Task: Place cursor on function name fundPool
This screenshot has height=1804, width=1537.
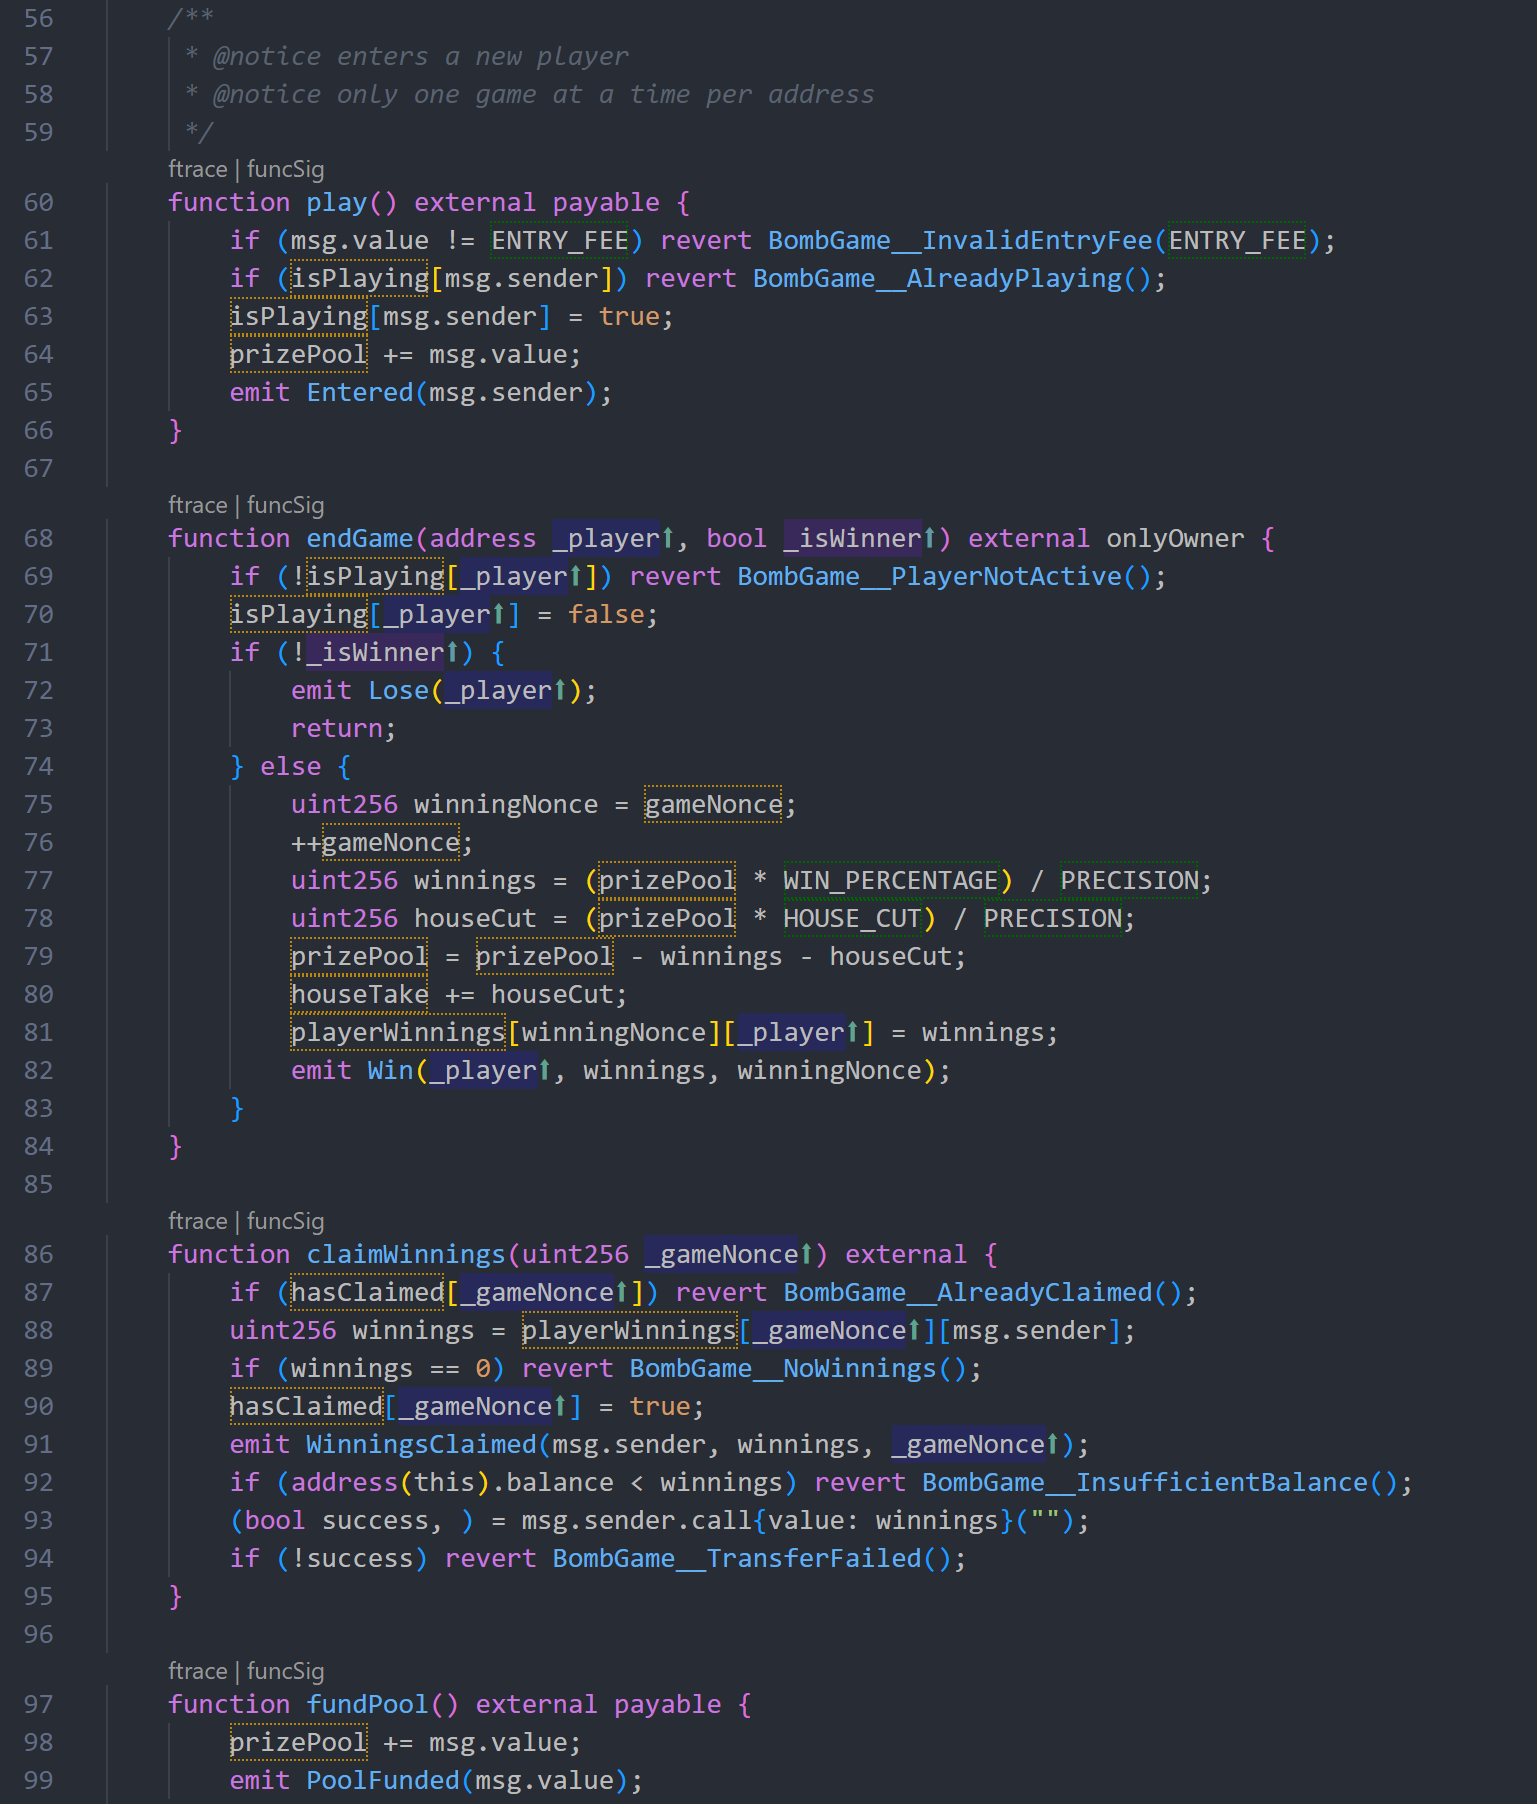Action: pos(367,1704)
